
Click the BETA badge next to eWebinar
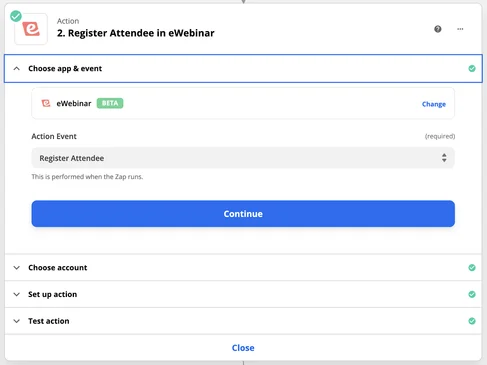(x=110, y=103)
